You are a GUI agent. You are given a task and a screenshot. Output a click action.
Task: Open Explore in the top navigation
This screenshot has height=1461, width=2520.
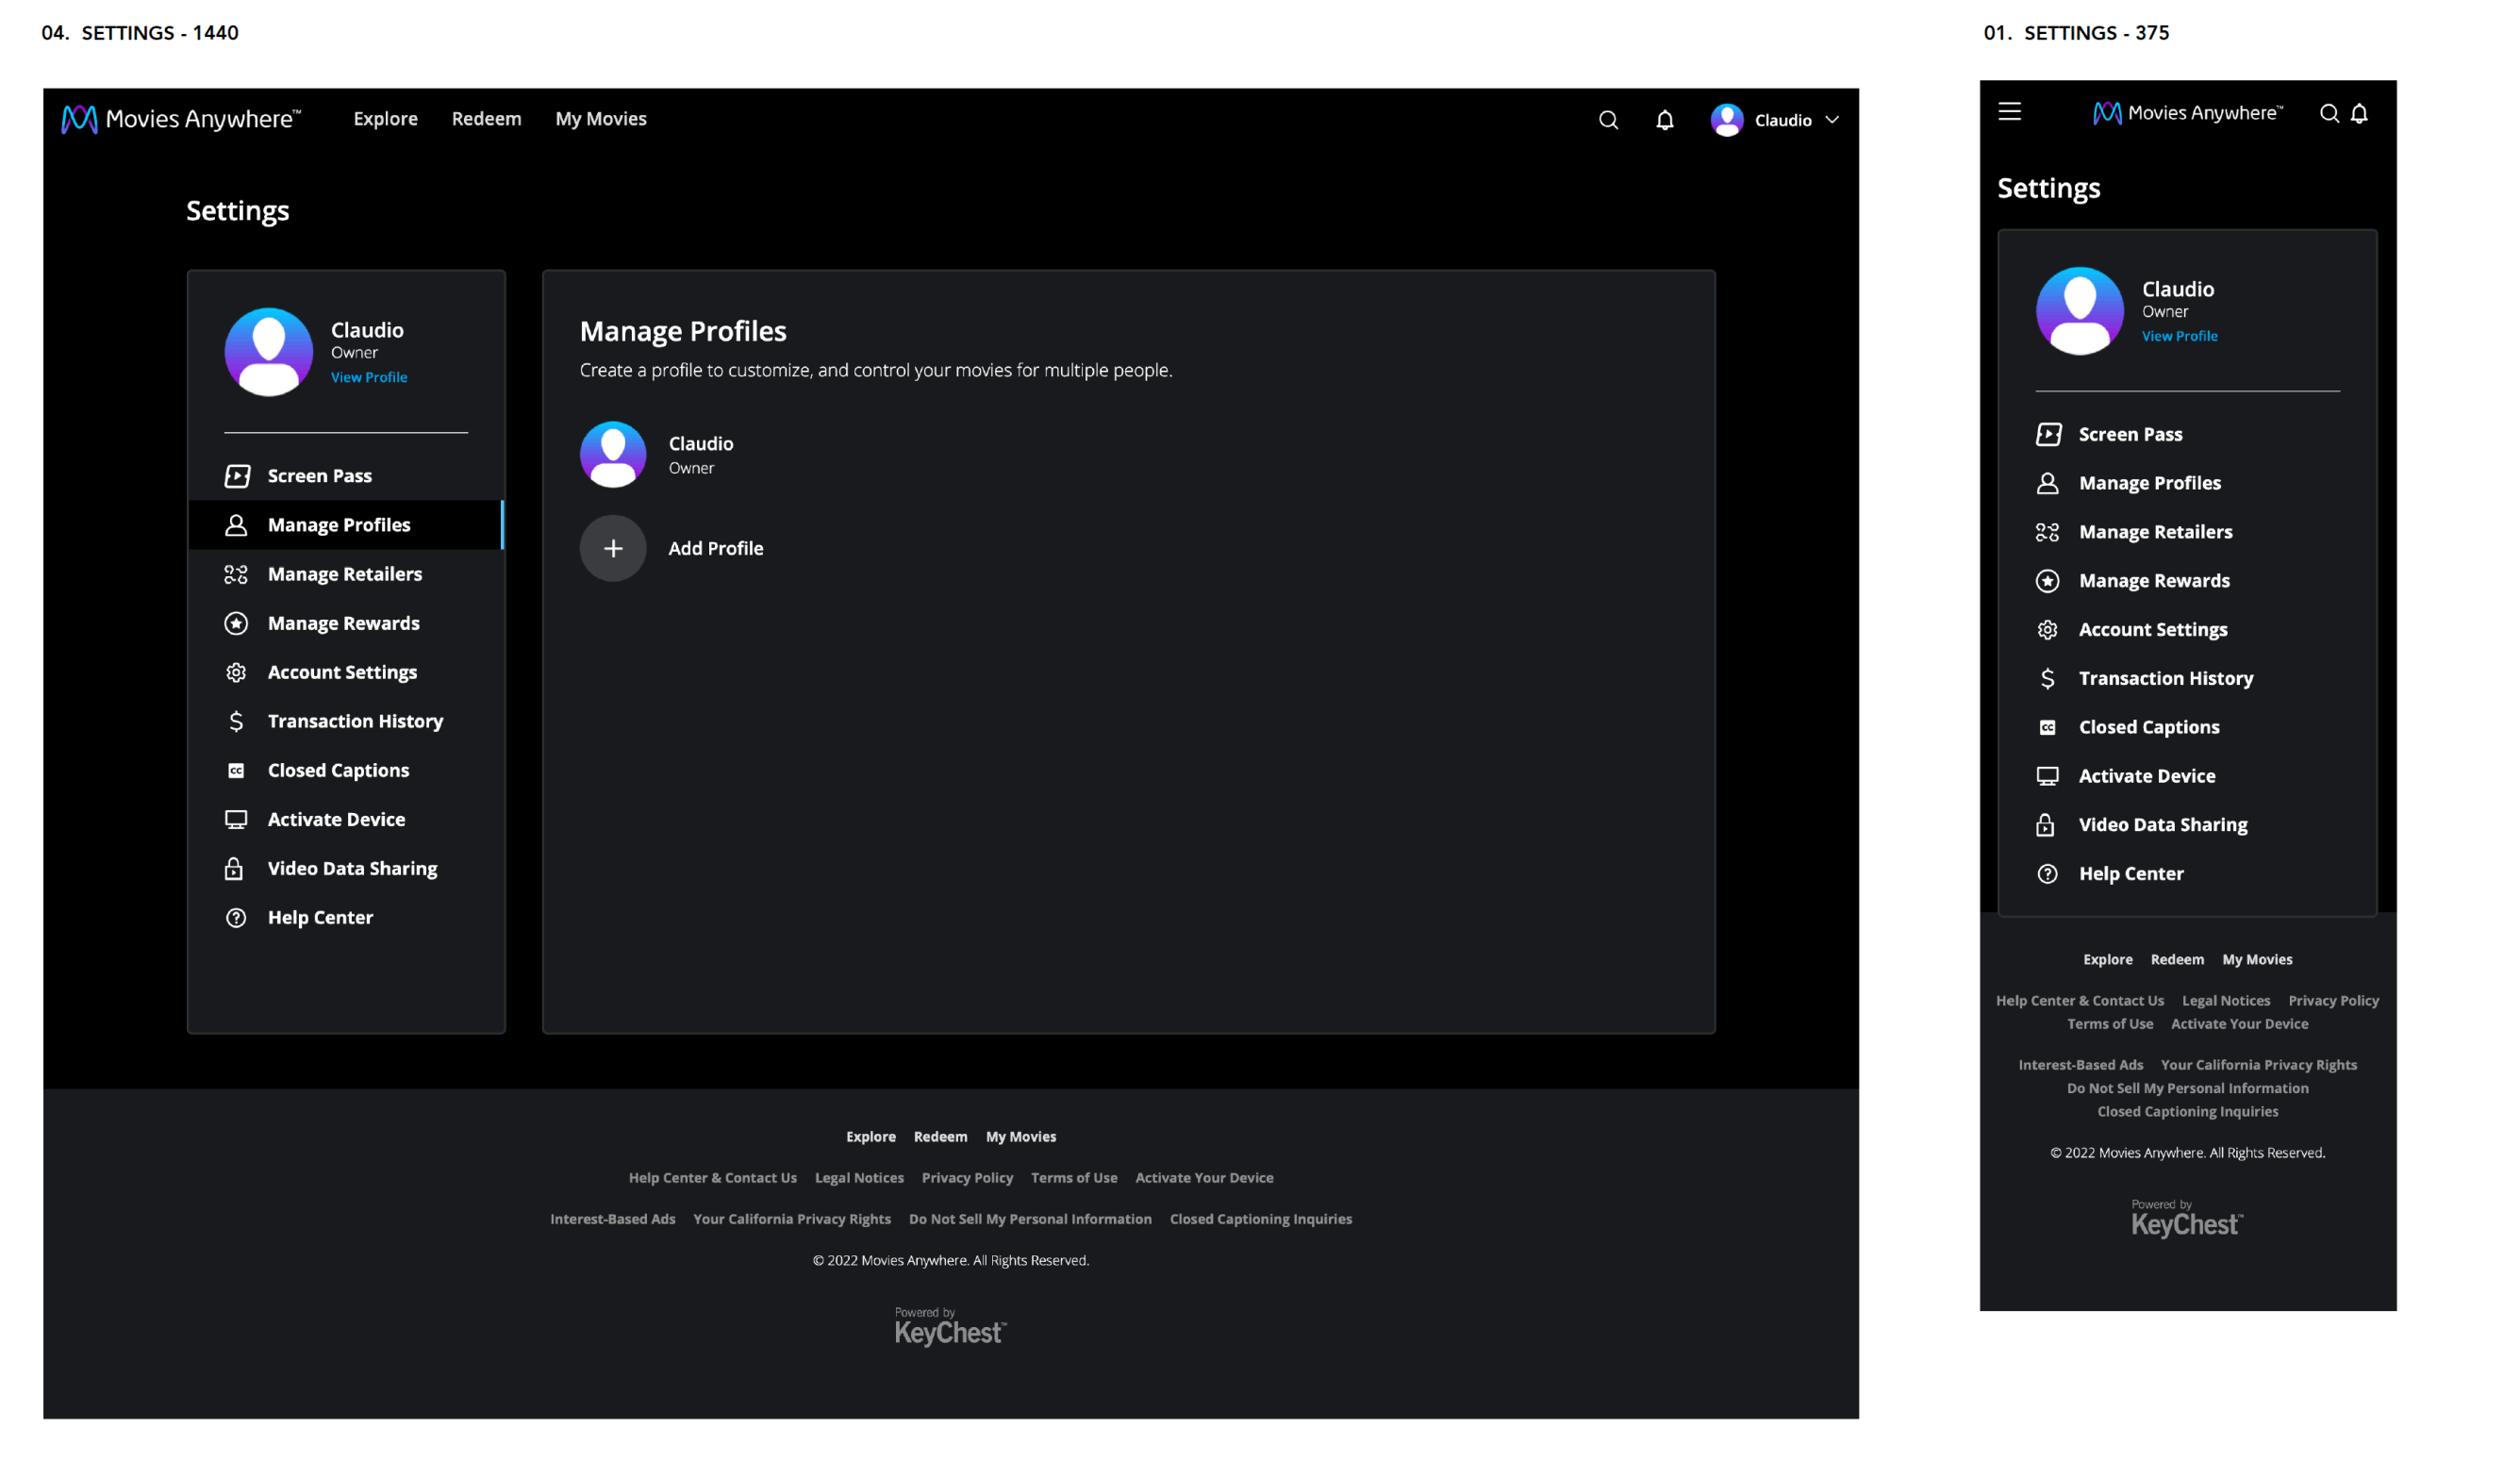pos(385,119)
